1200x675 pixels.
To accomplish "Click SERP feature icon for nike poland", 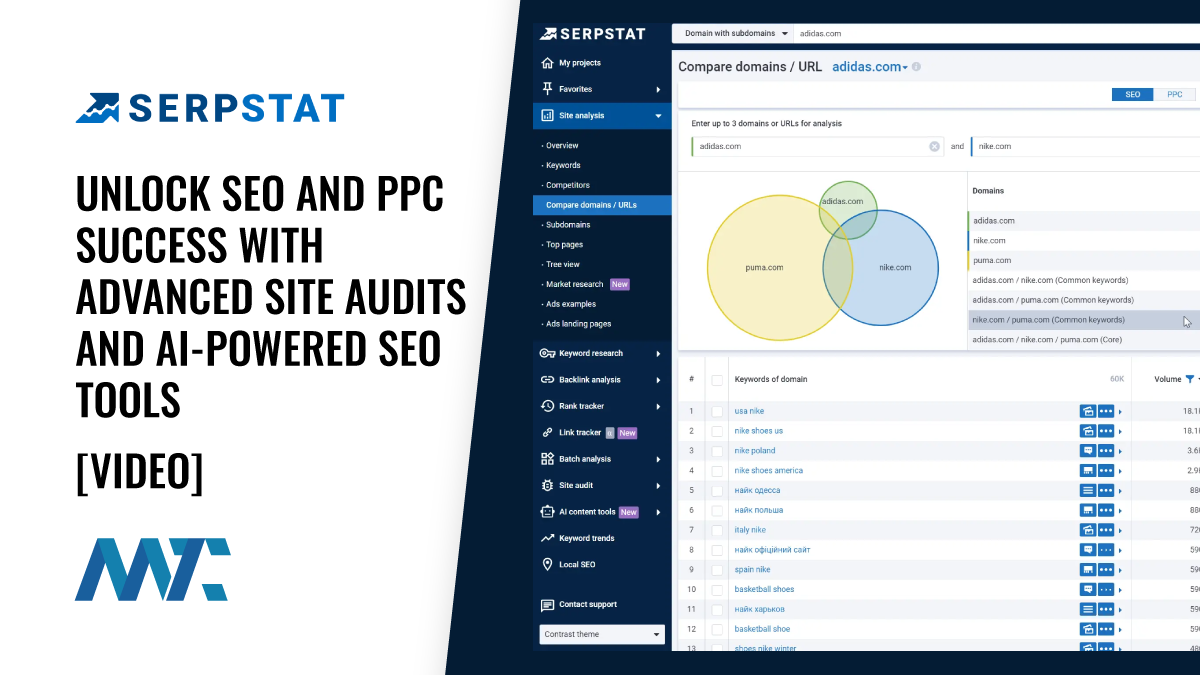I will [x=1087, y=451].
